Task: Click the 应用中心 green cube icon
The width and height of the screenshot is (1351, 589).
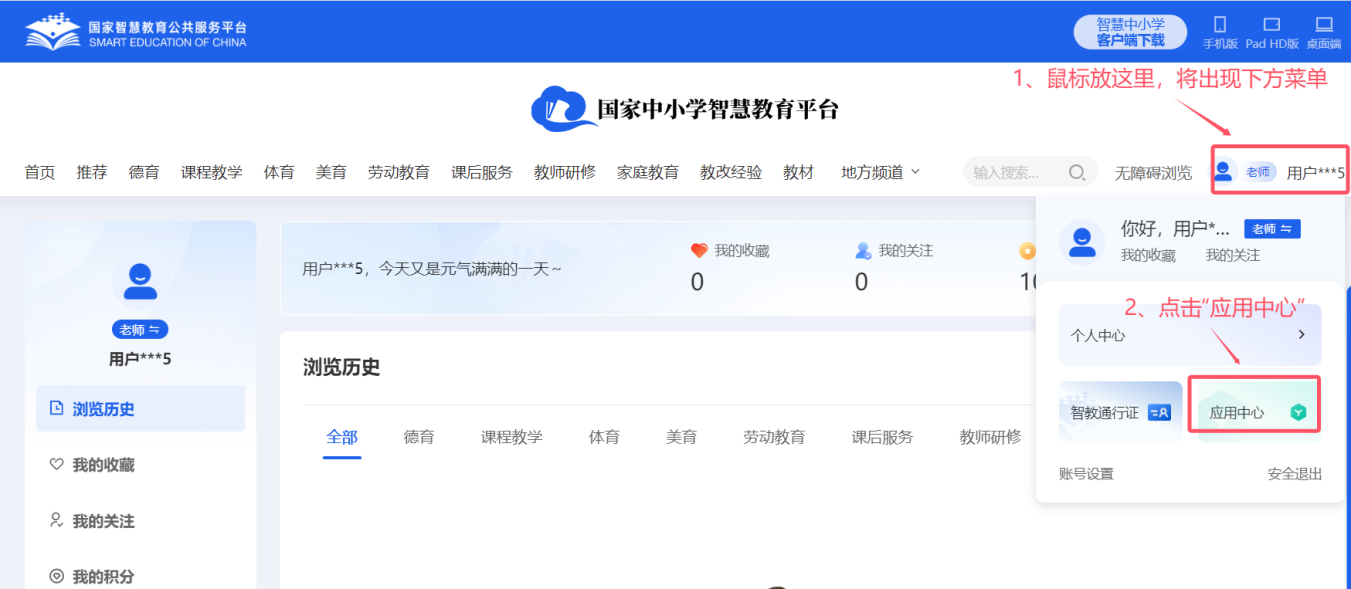Action: [x=1298, y=412]
